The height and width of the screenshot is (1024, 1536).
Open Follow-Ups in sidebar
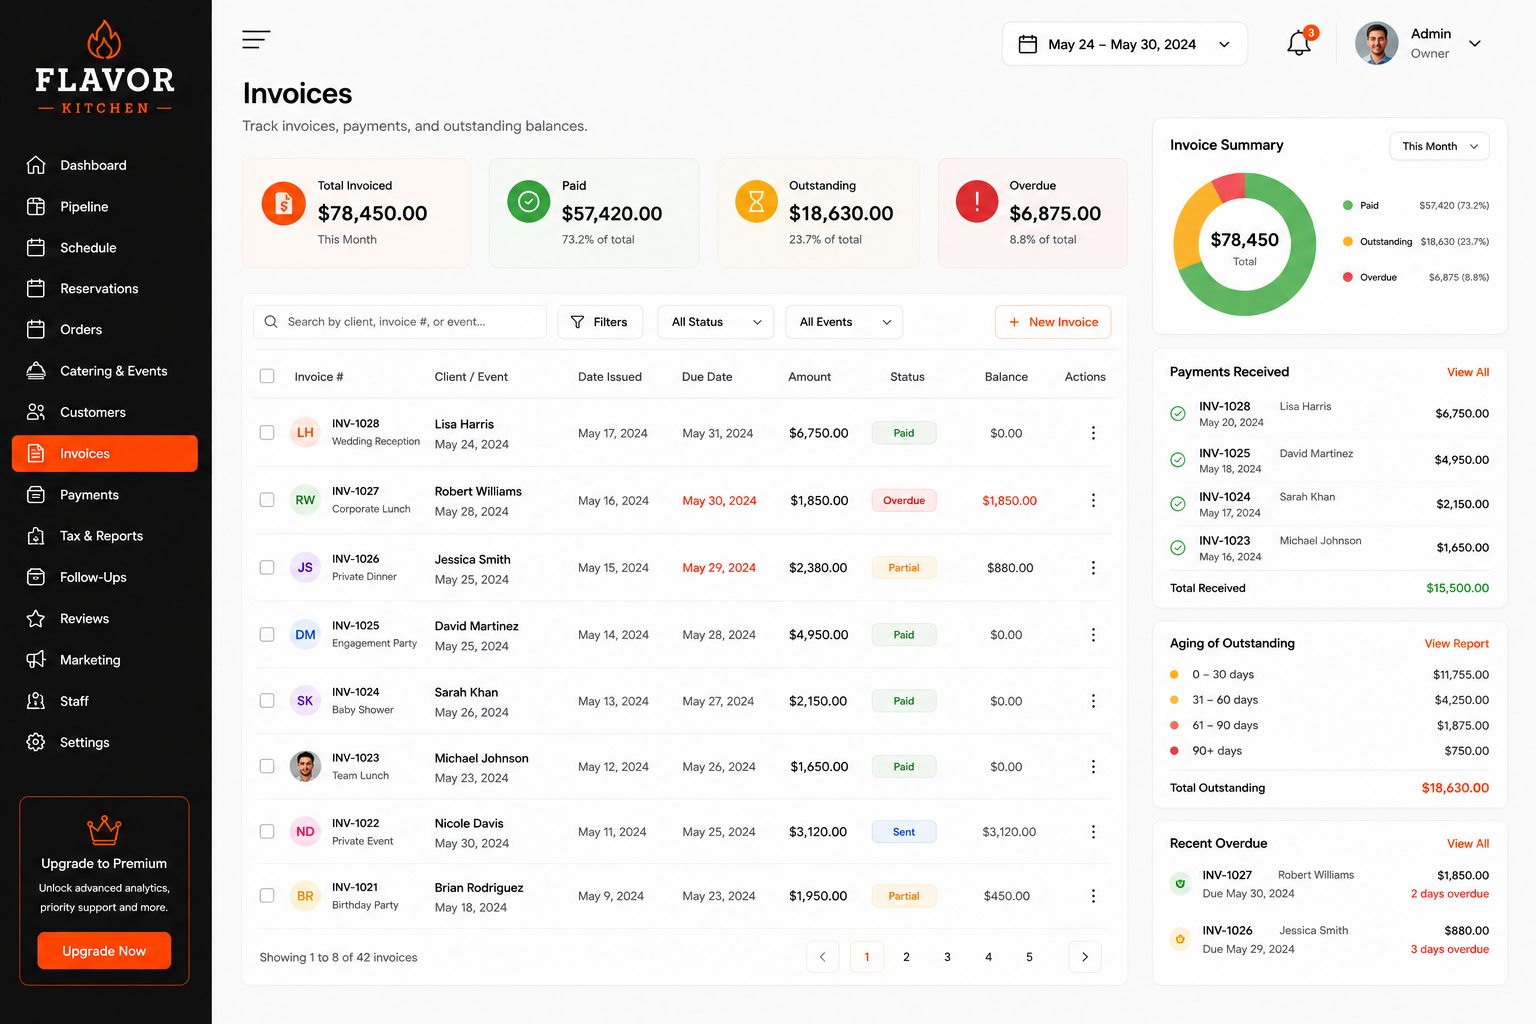pos(105,577)
